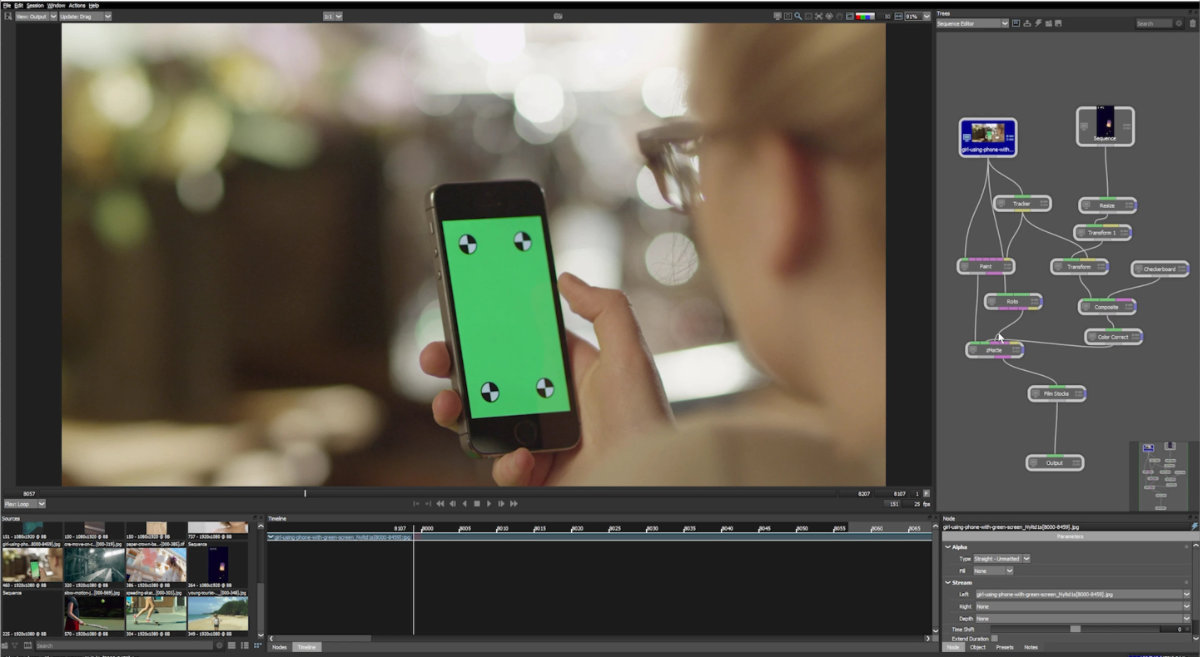Open the Session menu

(x=35, y=5)
